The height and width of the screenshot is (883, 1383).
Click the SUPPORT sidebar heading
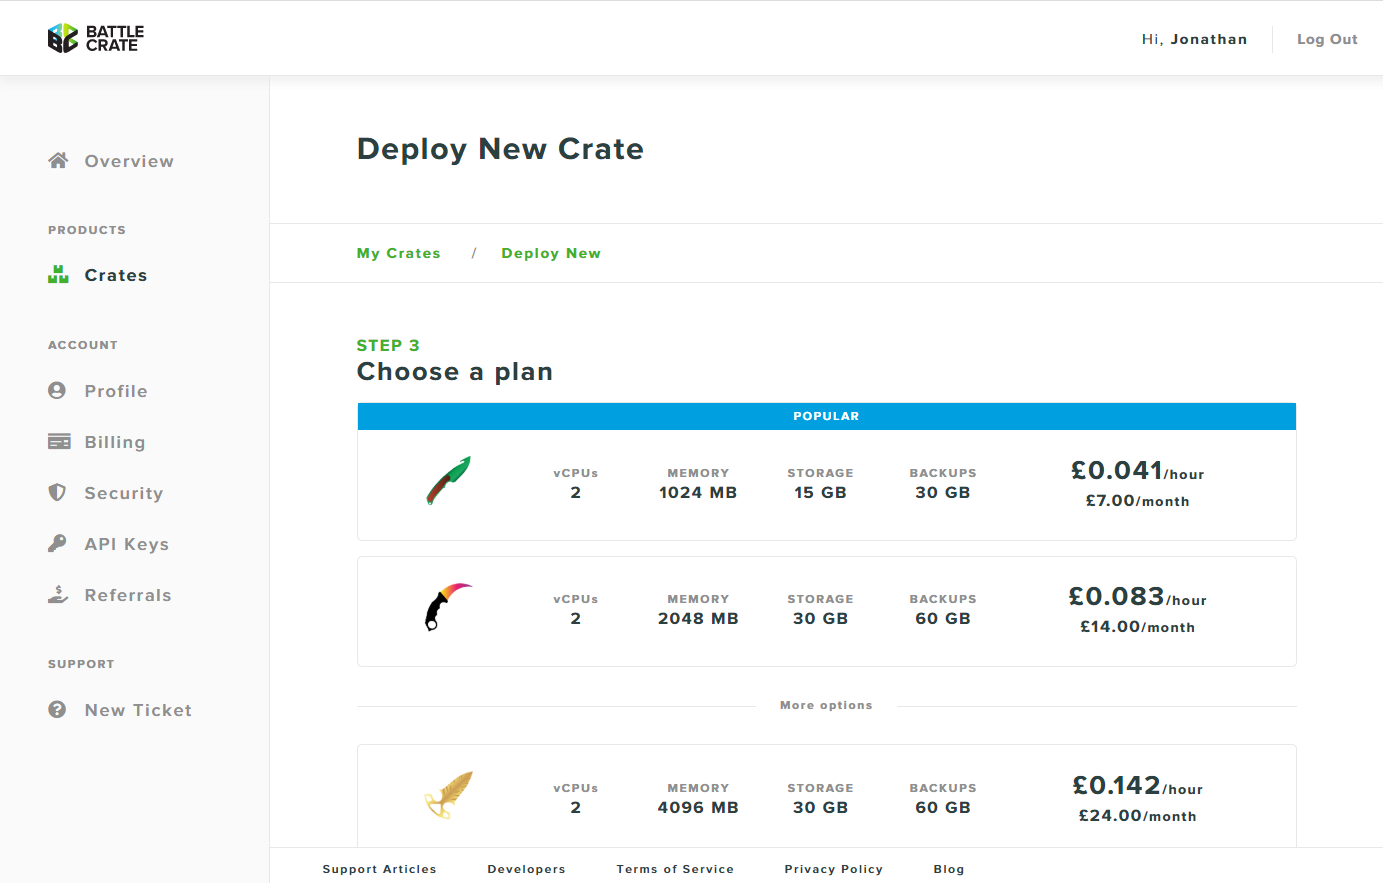click(x=81, y=664)
